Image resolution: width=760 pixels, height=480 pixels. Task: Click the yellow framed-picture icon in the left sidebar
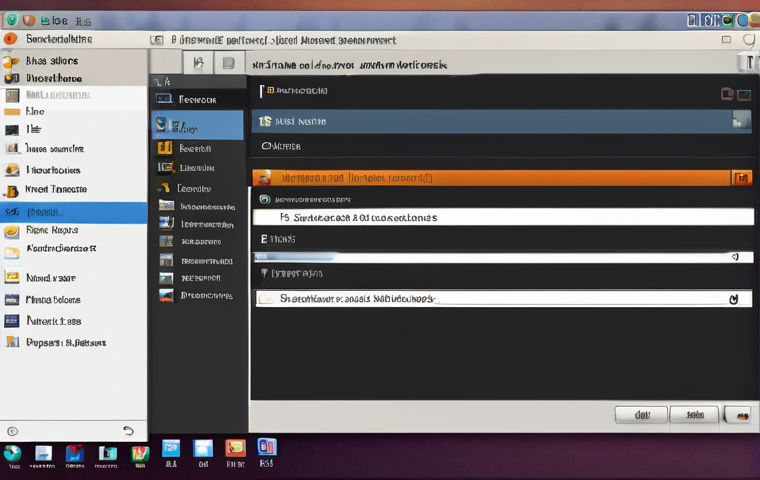point(12,277)
